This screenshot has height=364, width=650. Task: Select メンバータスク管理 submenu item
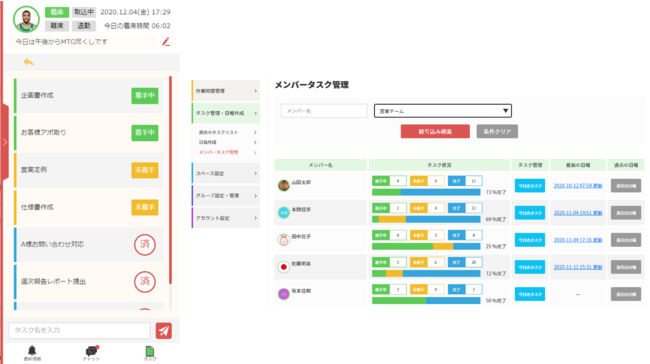(x=227, y=152)
